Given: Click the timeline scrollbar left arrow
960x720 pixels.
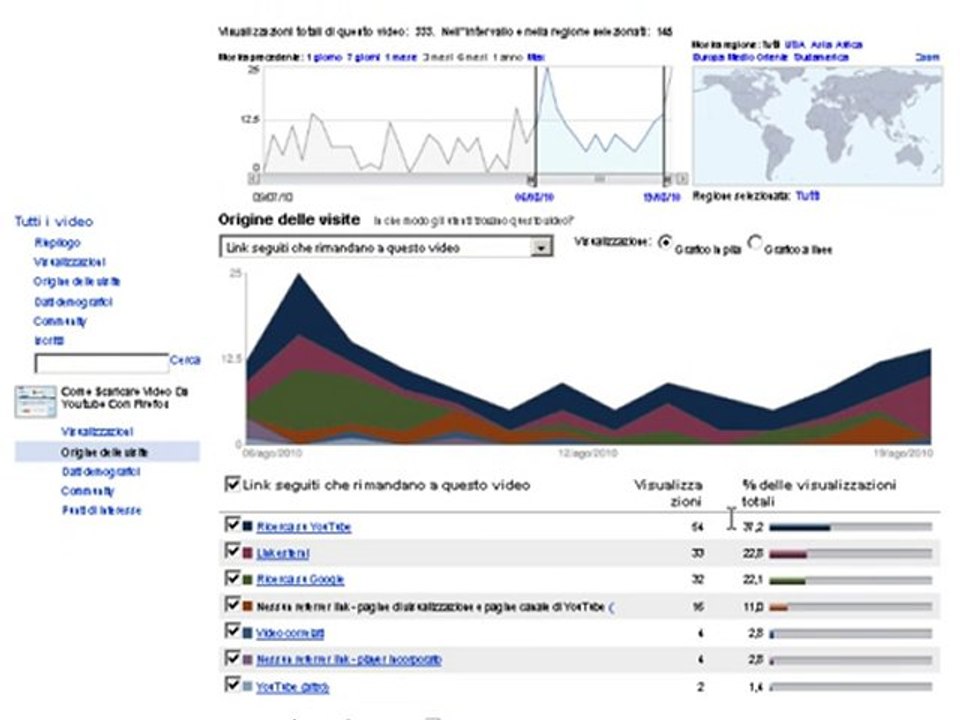Looking at the screenshot, I should 253,179.
